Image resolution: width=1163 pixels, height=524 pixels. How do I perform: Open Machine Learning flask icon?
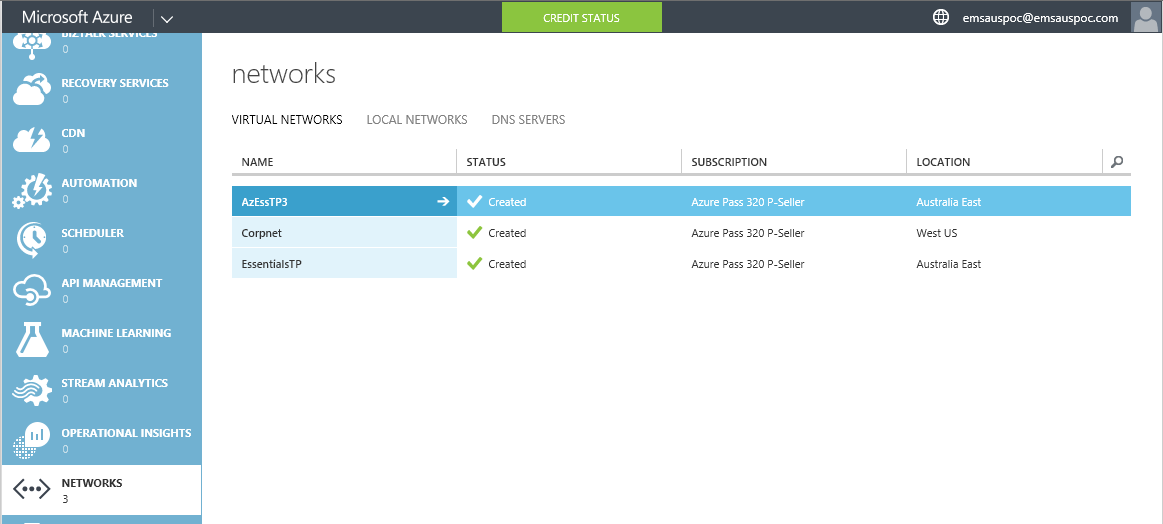[32, 340]
